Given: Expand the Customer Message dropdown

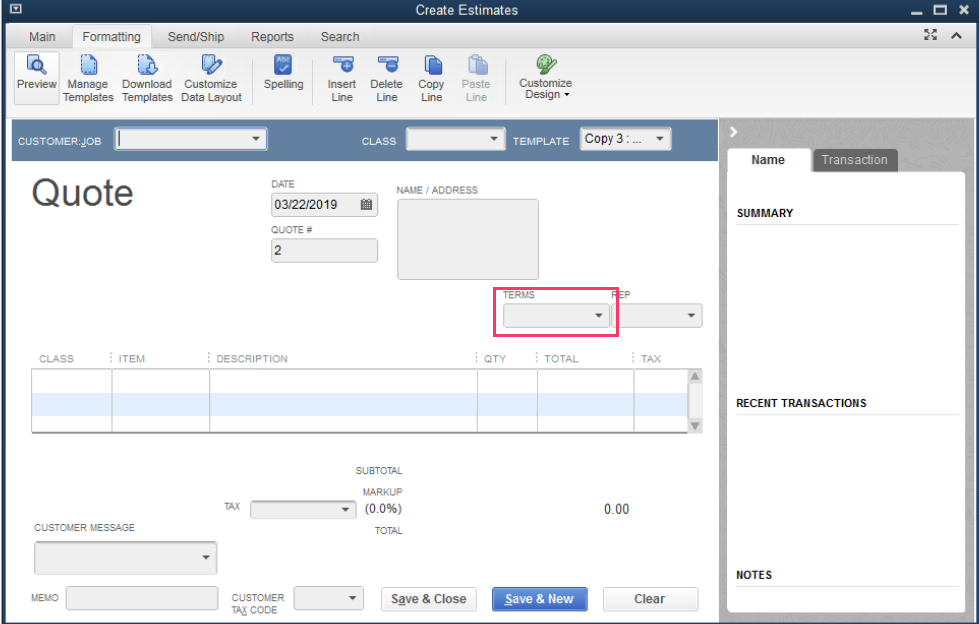Looking at the screenshot, I should (x=206, y=557).
